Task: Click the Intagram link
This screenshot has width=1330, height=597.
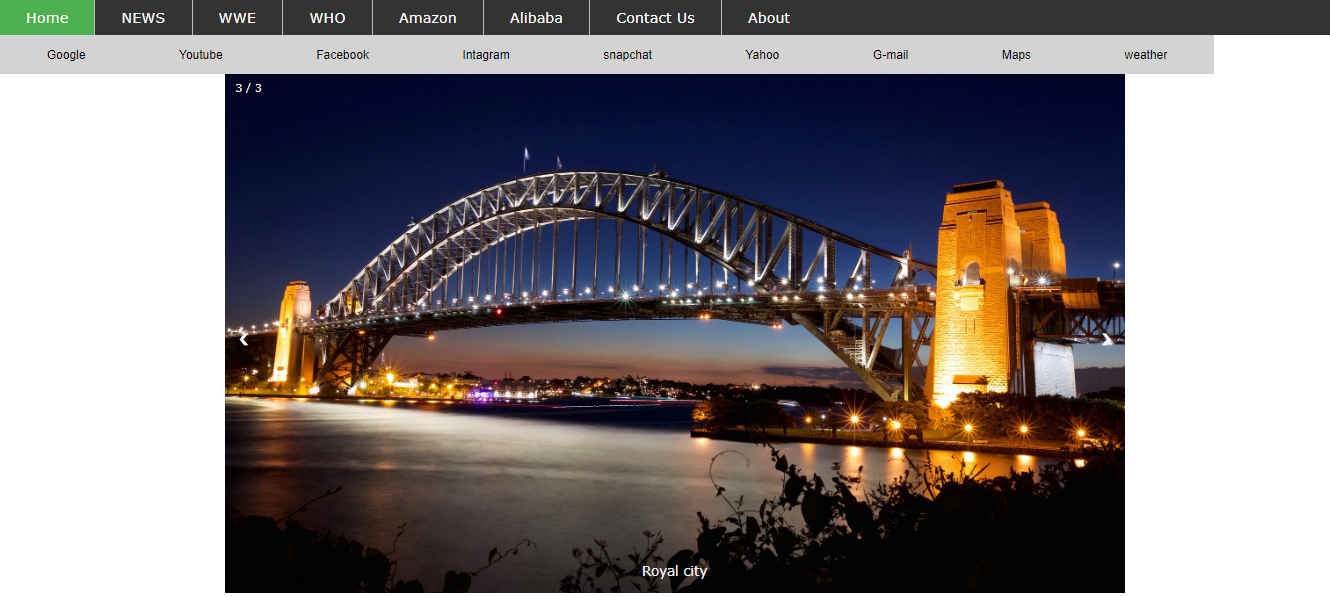Action: pos(486,55)
